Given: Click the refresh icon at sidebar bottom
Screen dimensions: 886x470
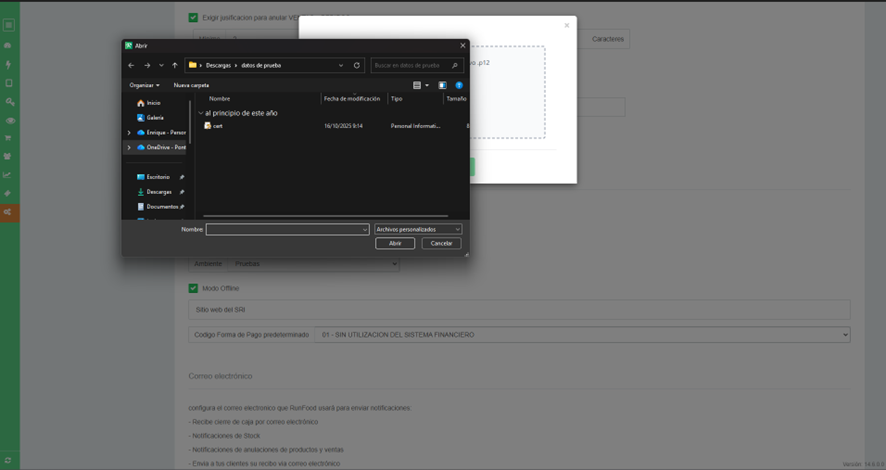Looking at the screenshot, I should click(8, 460).
